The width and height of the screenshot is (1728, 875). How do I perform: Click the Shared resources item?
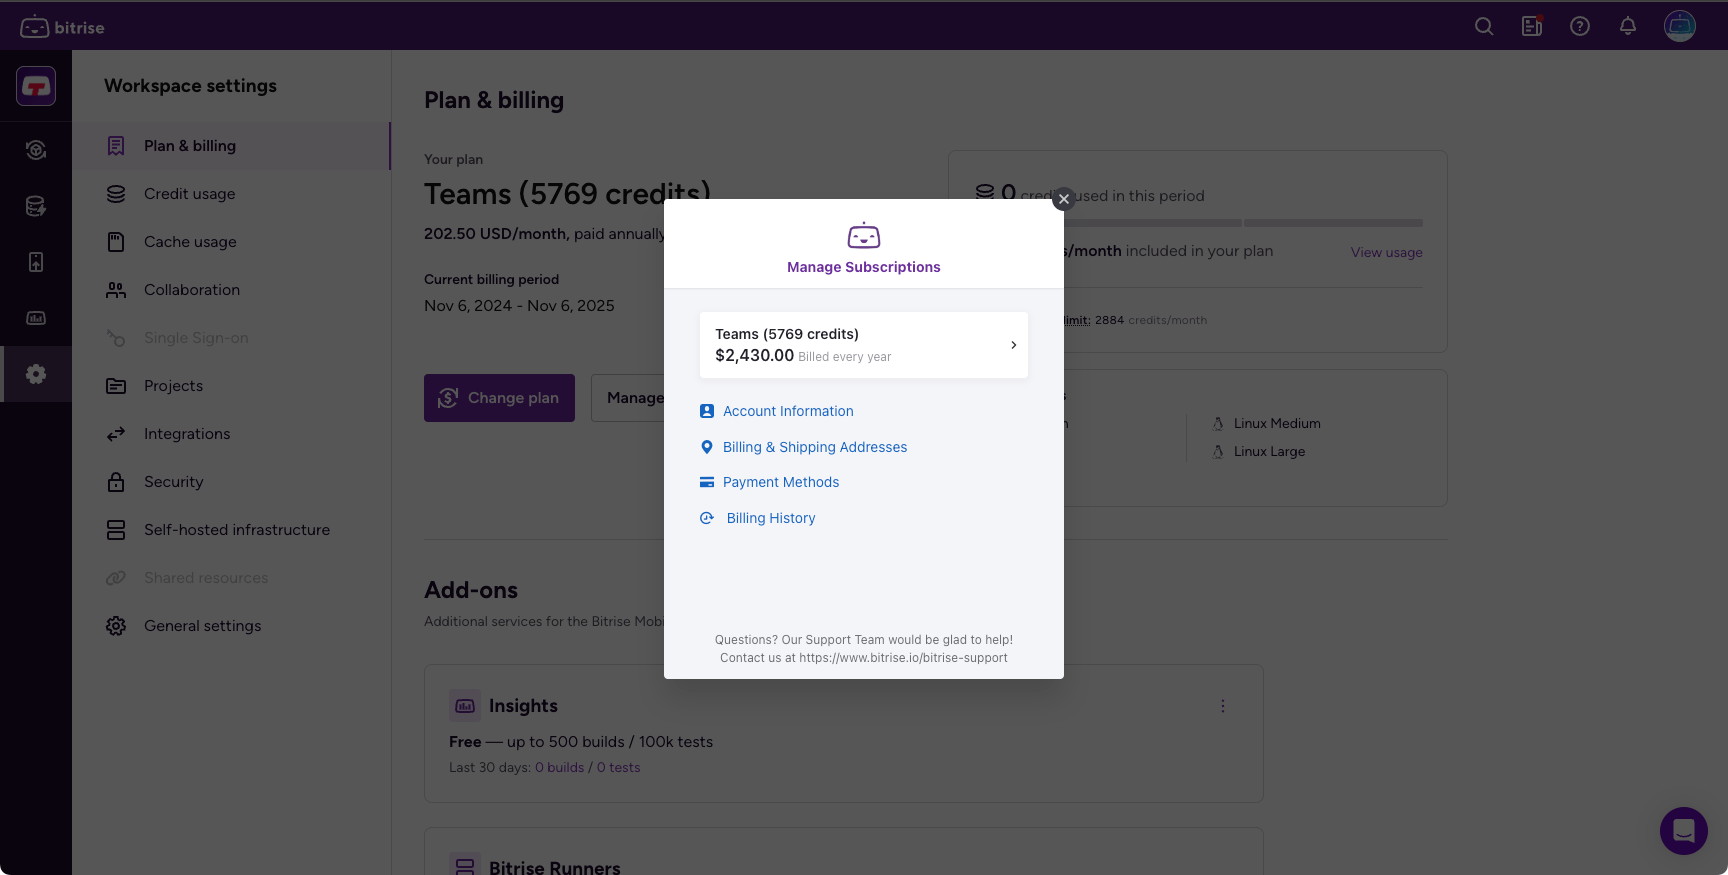pyautogui.click(x=231, y=578)
